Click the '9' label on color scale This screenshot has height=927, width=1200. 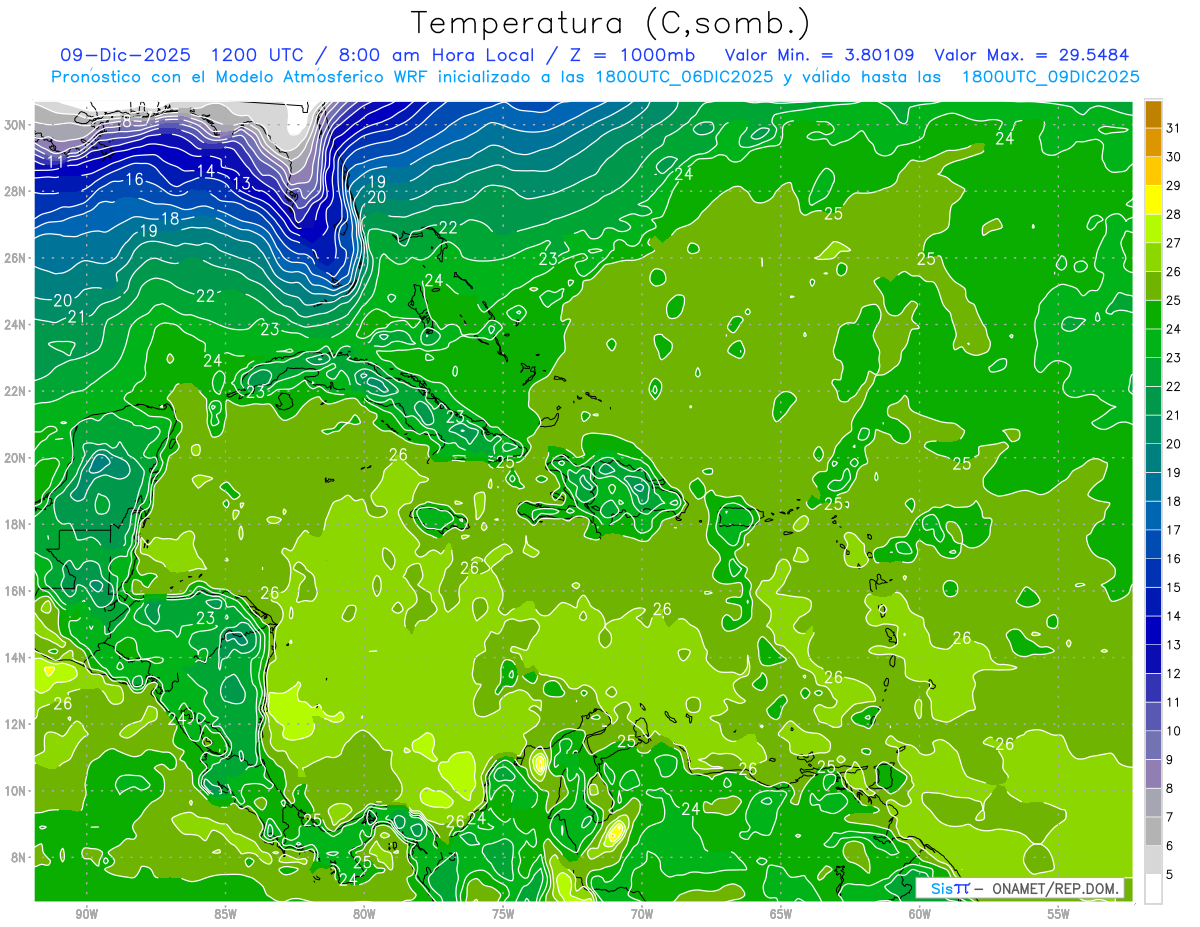click(1170, 760)
